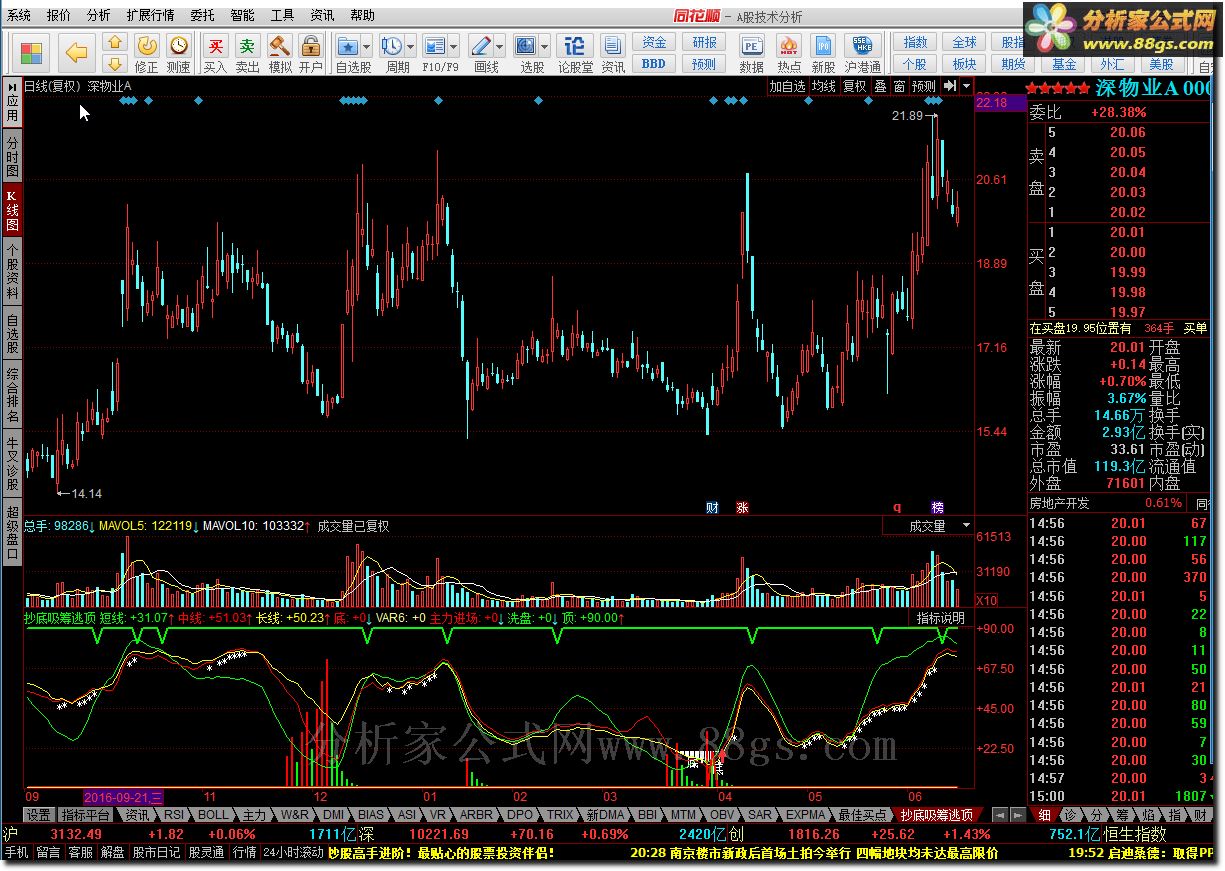The image size is (1225, 871).
Task: Open 沪港通 connect icon
Action: click(862, 53)
